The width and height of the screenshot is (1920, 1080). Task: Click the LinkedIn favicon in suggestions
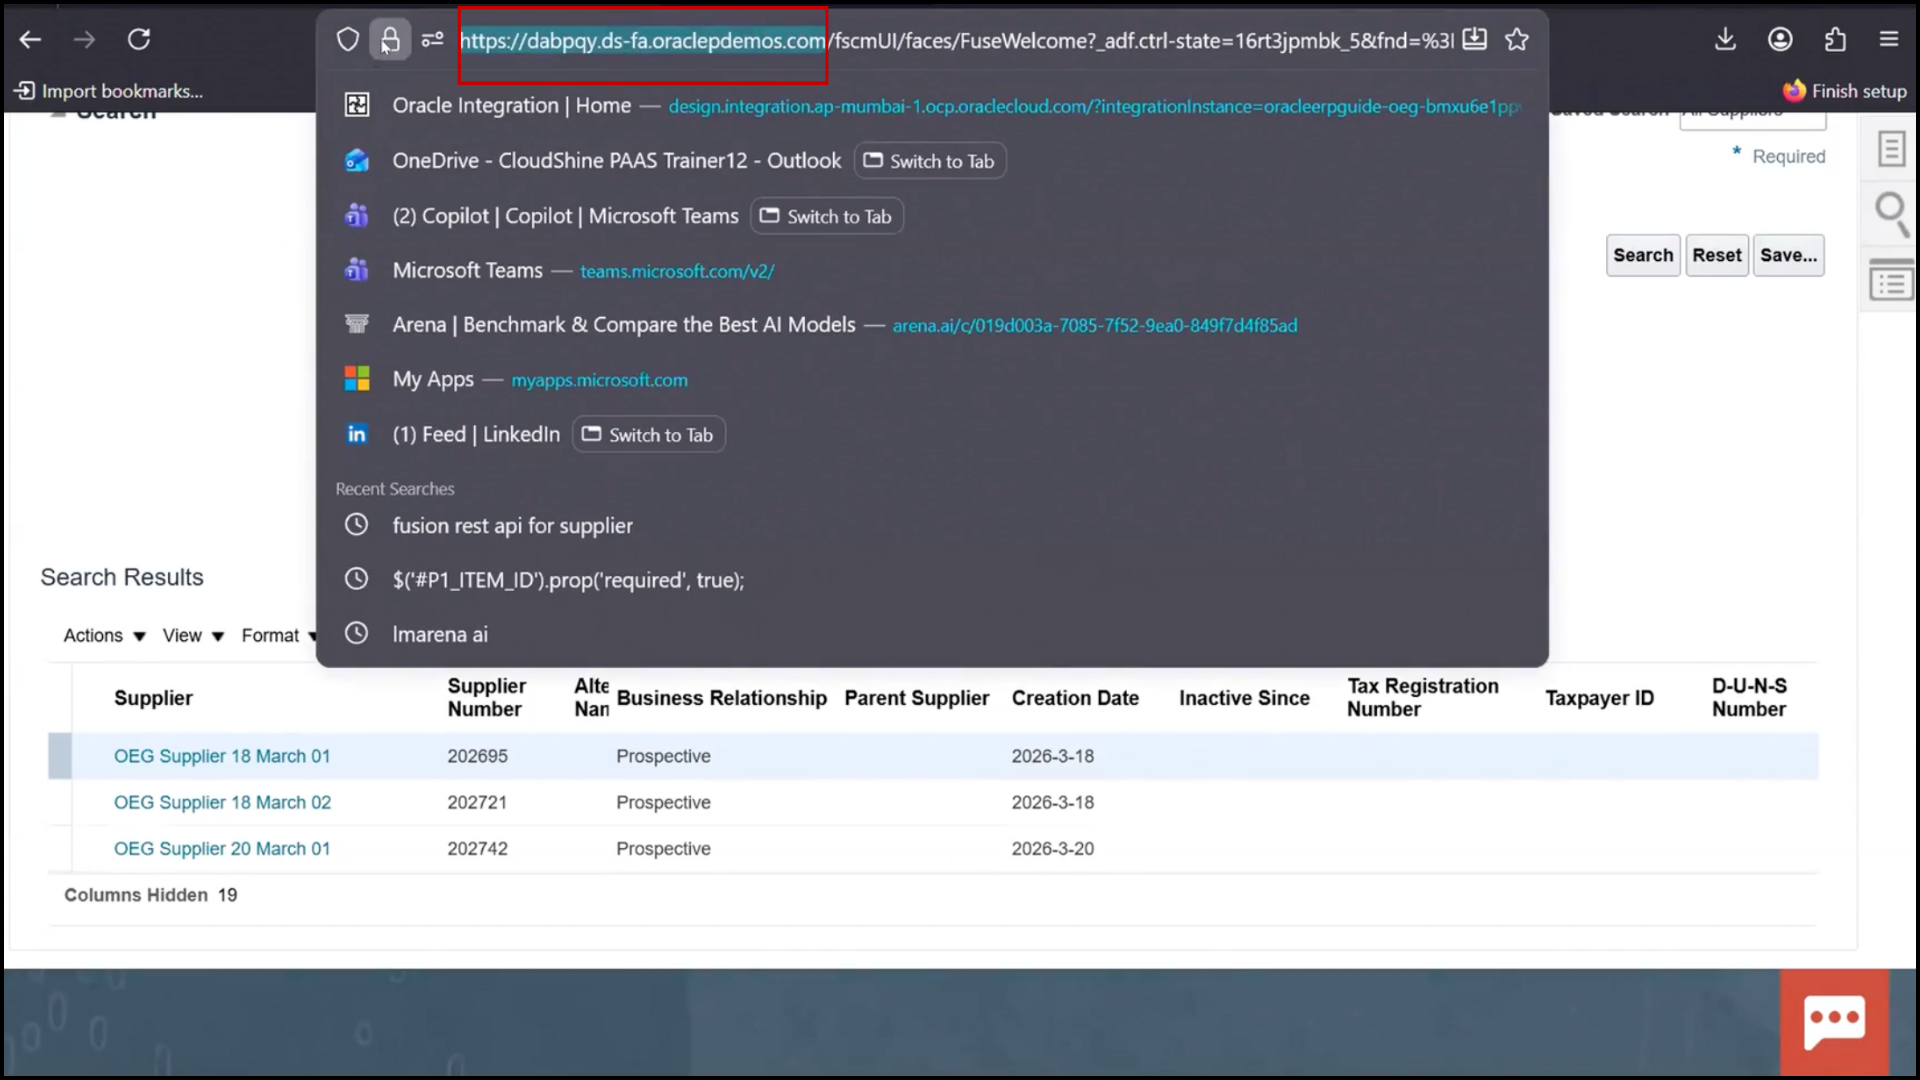coord(357,434)
